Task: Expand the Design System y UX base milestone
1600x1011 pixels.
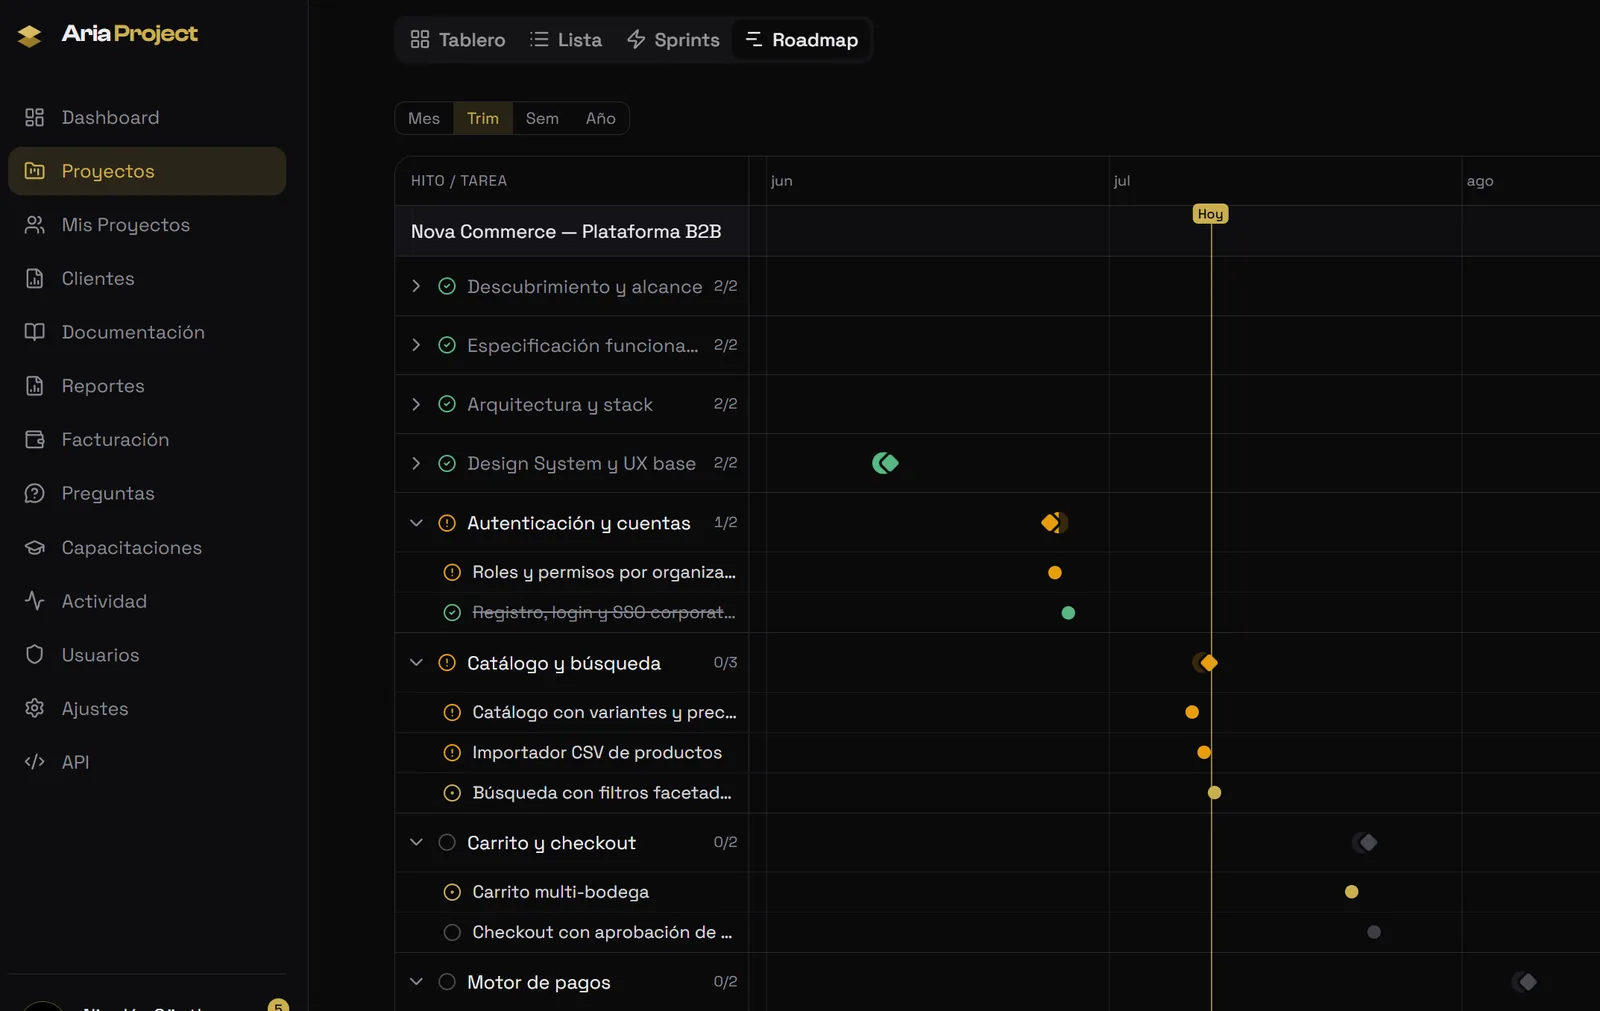Action: [x=416, y=463]
